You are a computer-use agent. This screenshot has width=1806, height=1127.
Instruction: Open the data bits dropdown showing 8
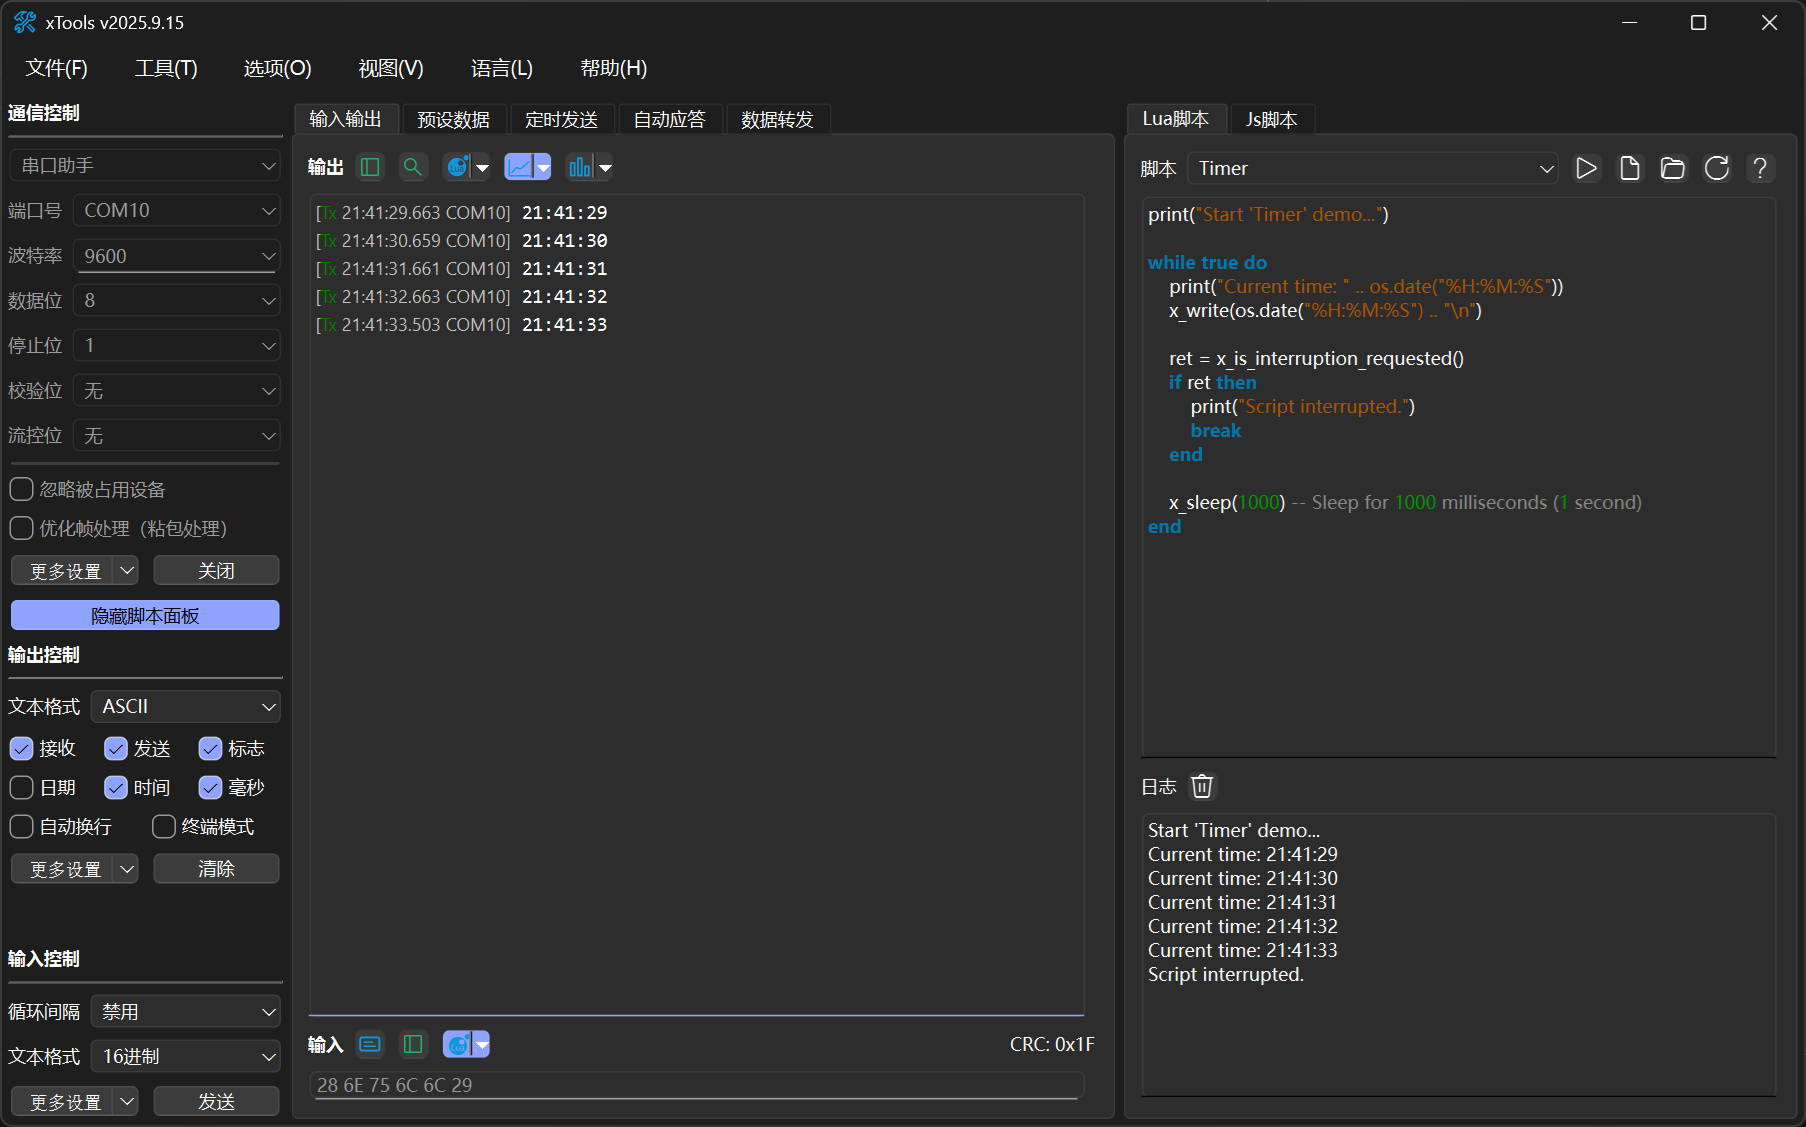[177, 301]
